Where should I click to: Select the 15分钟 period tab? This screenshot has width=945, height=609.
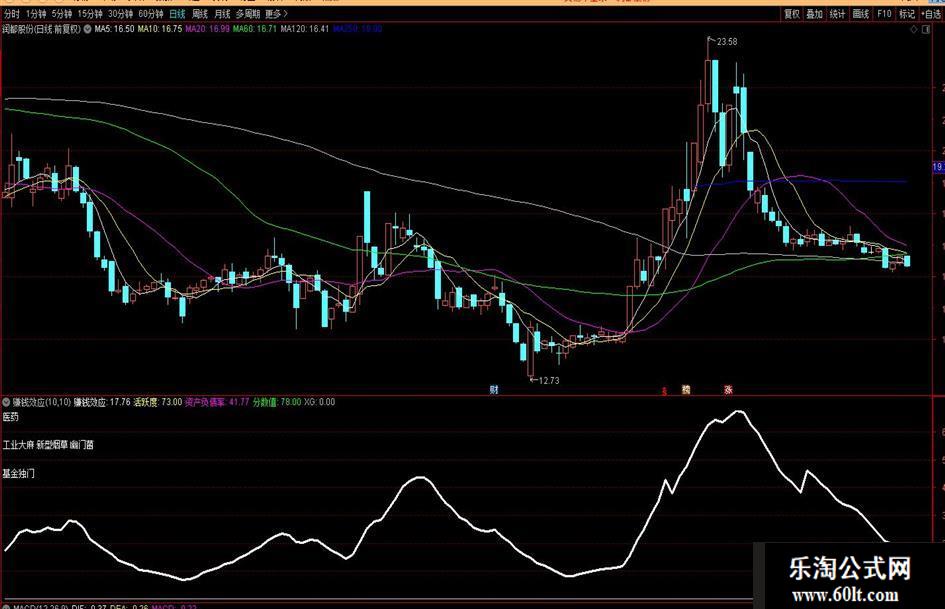coord(90,13)
